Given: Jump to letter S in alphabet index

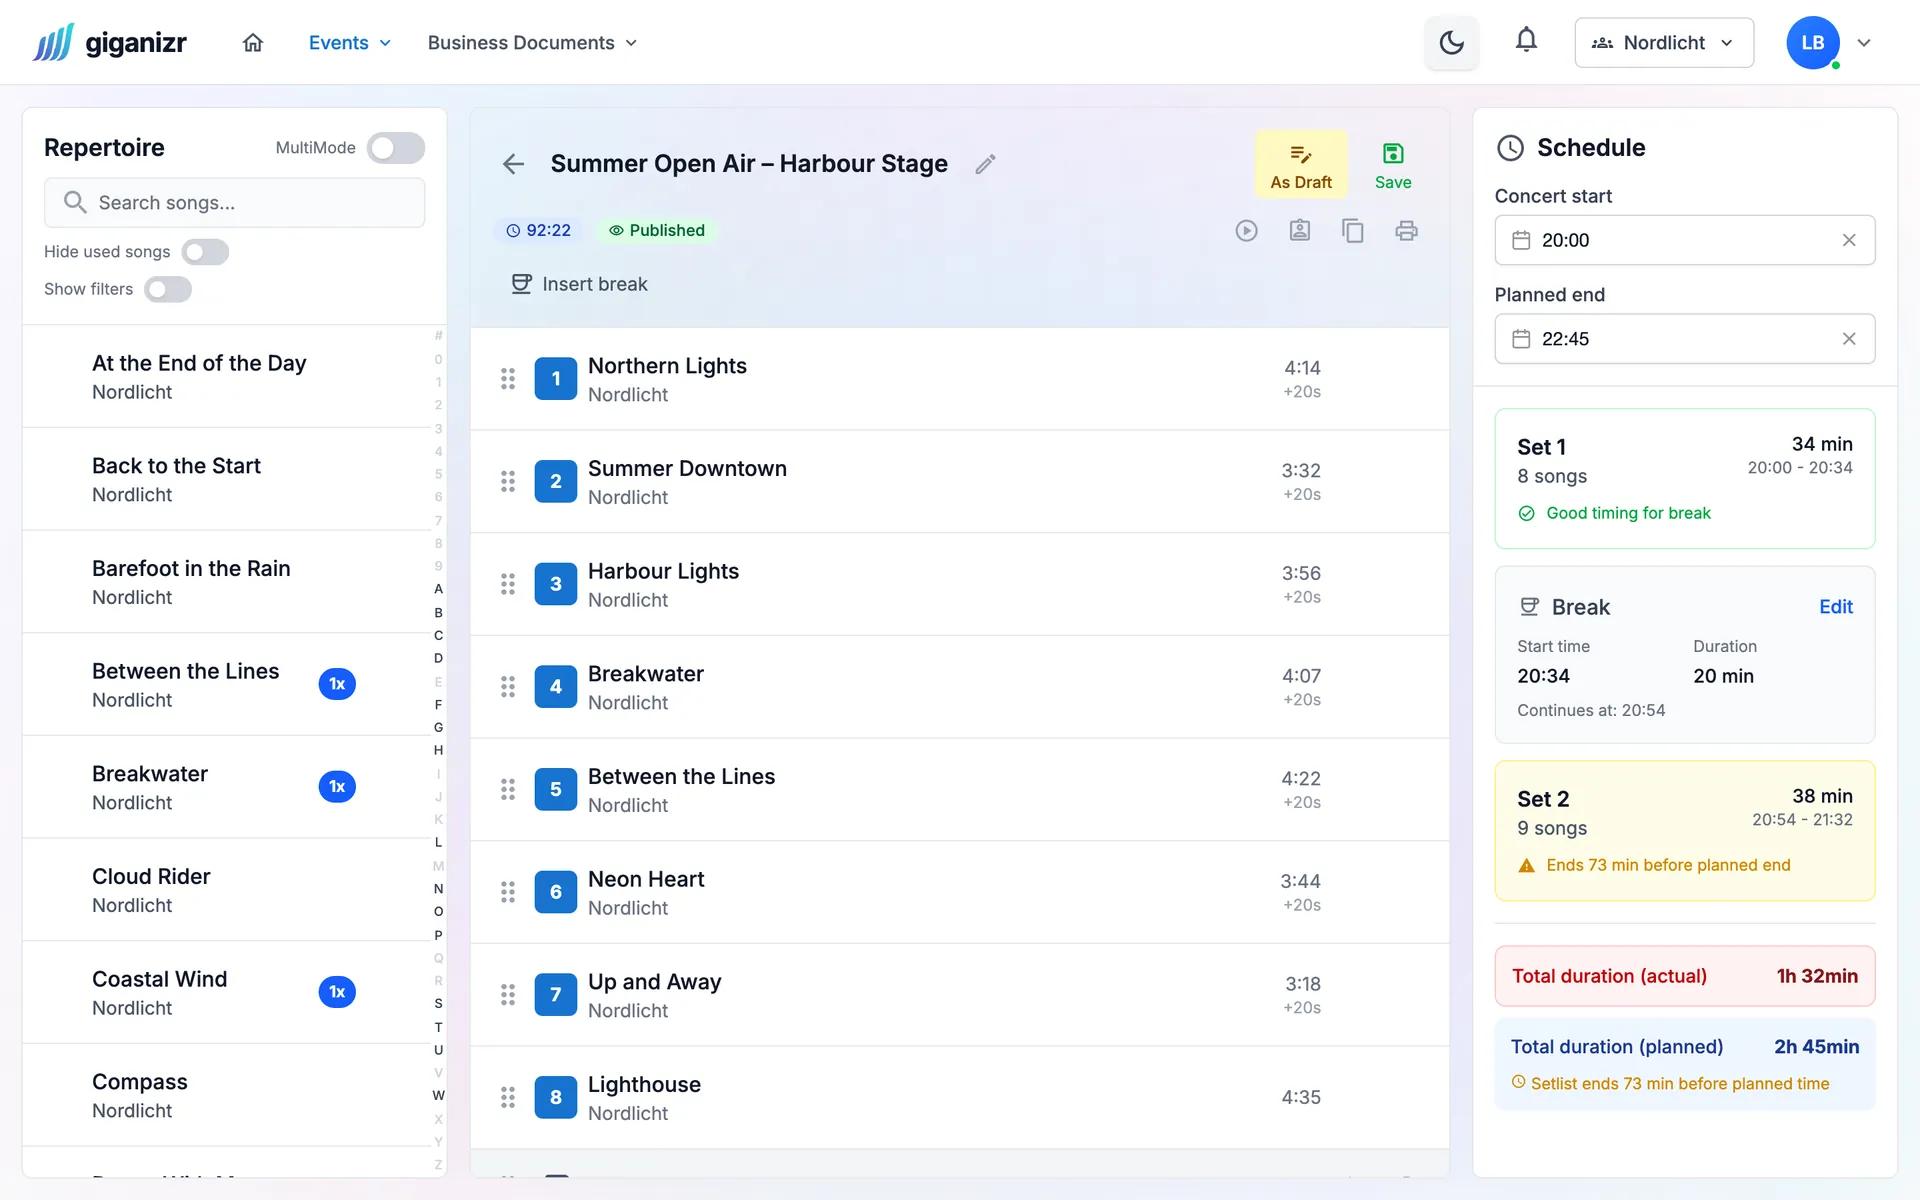Looking at the screenshot, I should coord(438,1004).
